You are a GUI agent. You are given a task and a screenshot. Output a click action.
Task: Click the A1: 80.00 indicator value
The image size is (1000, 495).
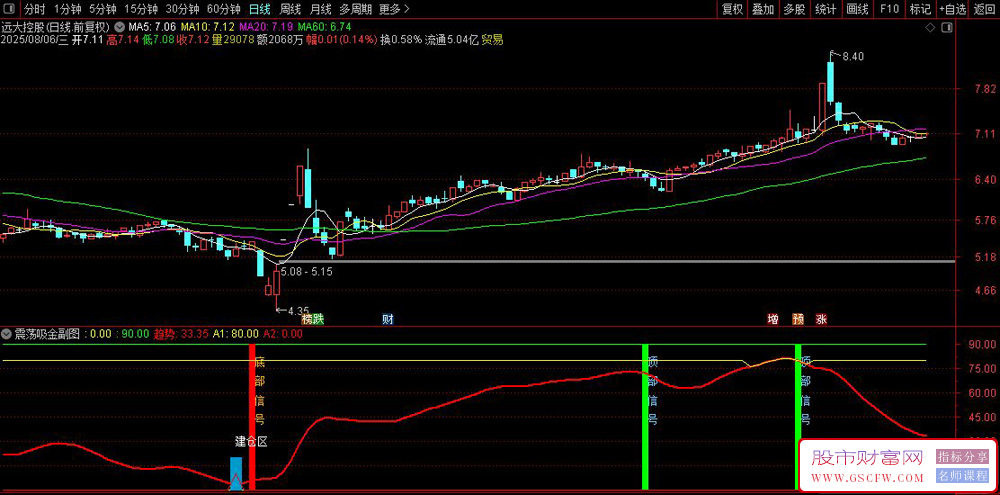[235, 334]
